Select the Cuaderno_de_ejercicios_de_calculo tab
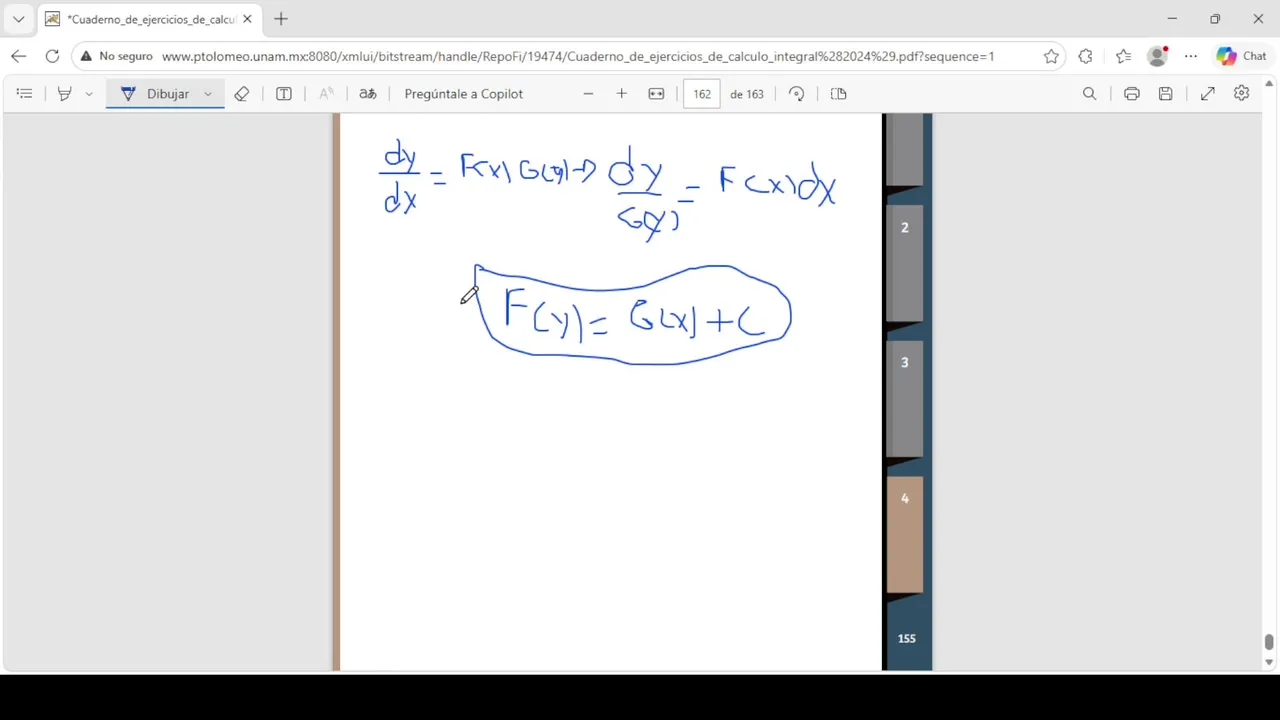1280x720 pixels. coord(150,19)
